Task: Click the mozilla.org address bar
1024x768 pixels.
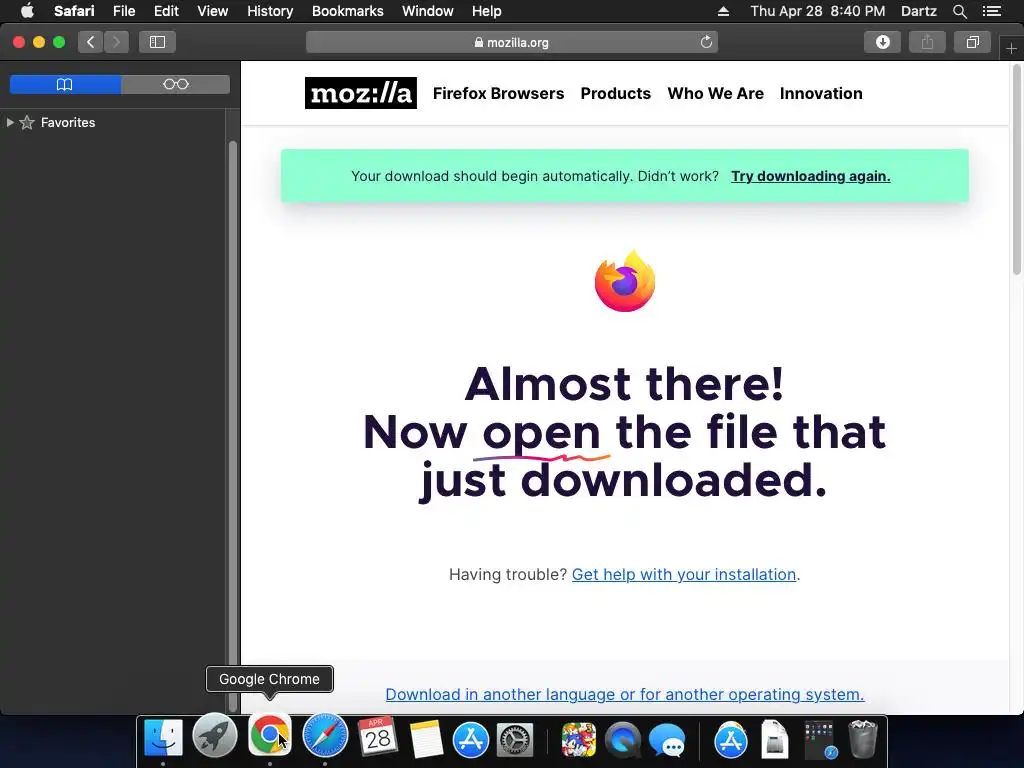Action: point(511,42)
